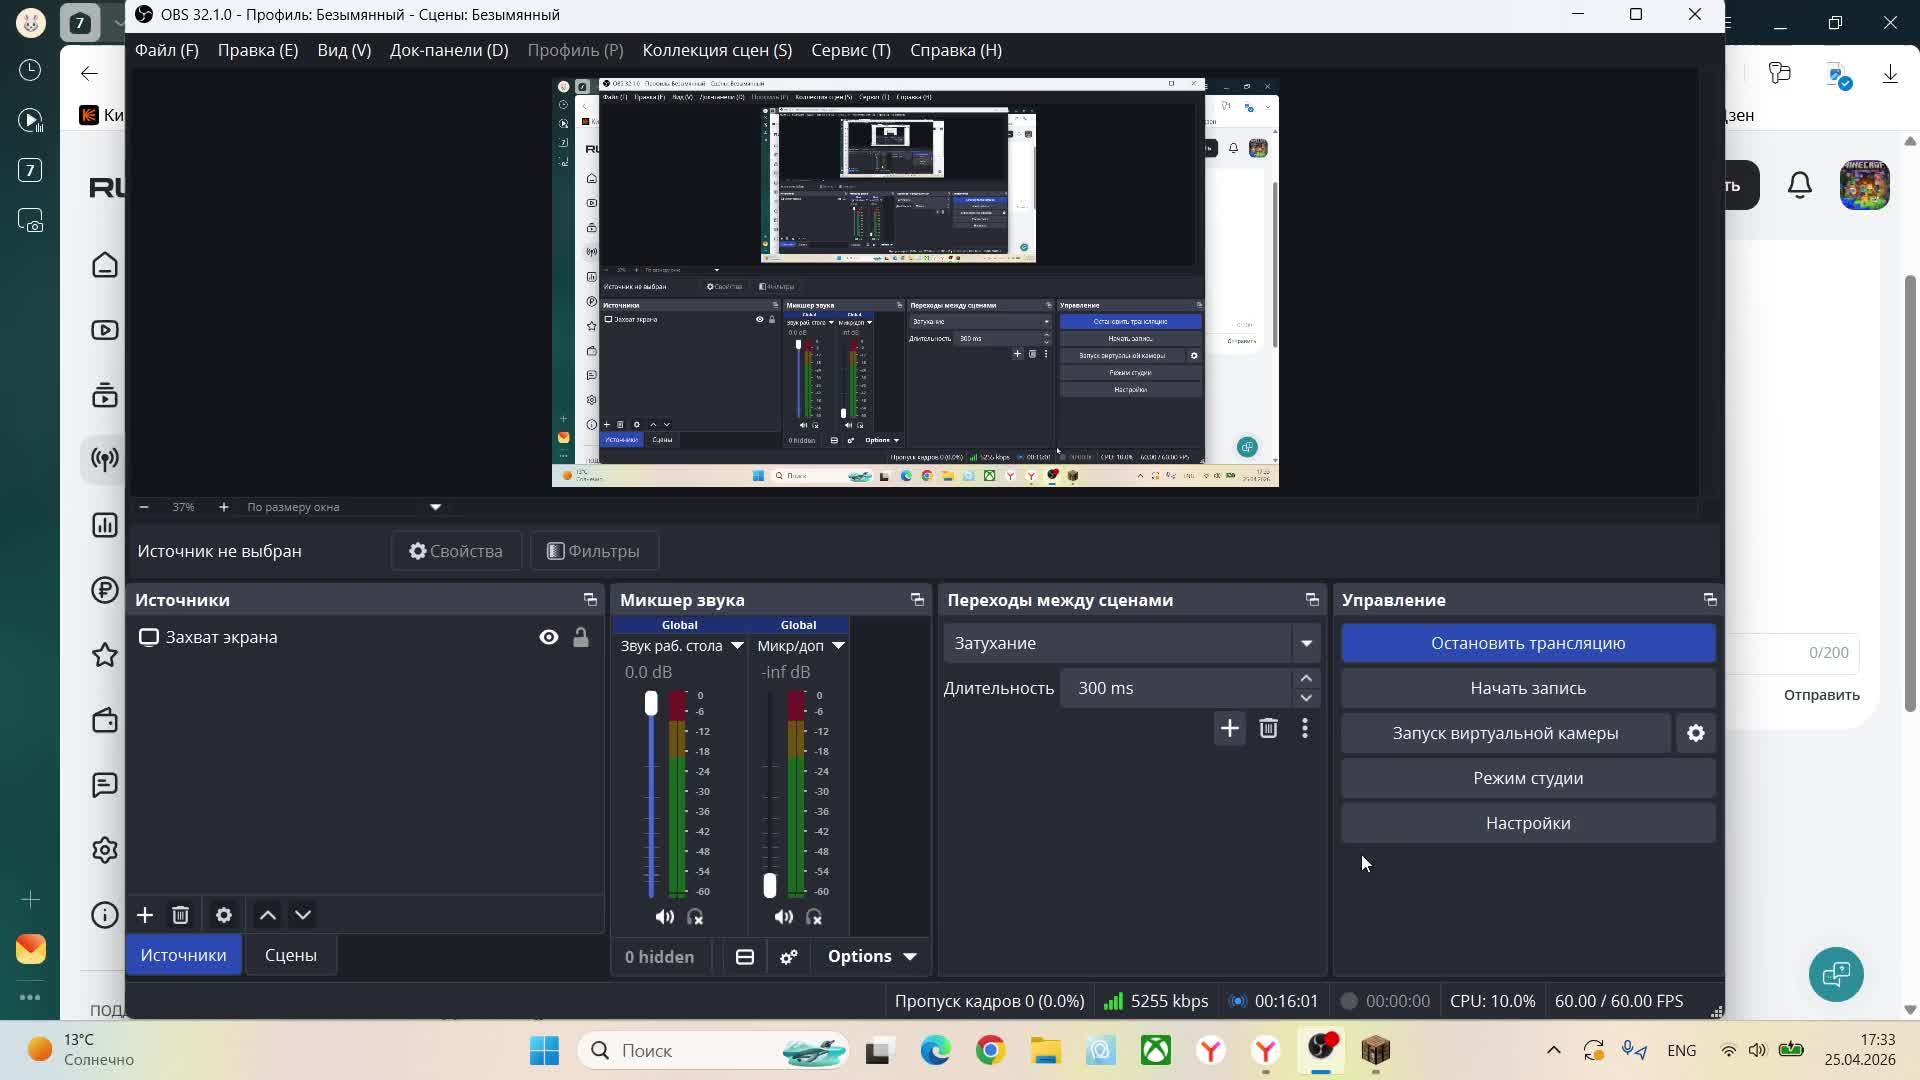Viewport: 1920px width, 1080px height.
Task: Undock the Audio Mixer panel
Action: coord(917,600)
